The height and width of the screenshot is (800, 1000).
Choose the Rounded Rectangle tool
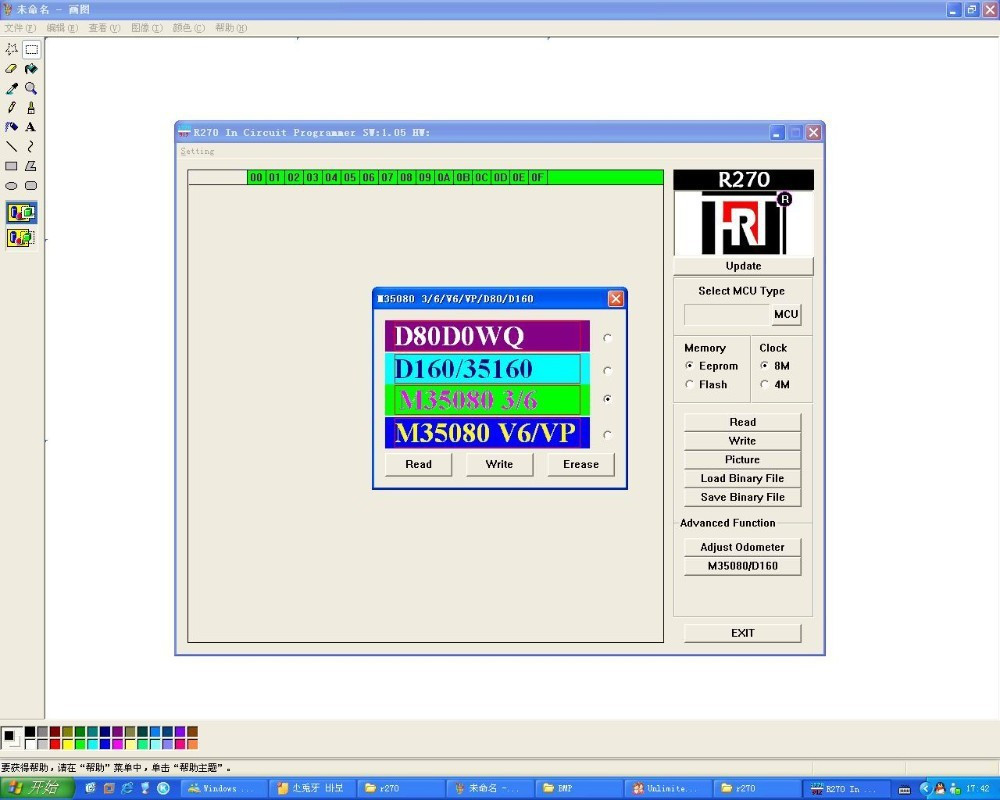click(x=31, y=186)
